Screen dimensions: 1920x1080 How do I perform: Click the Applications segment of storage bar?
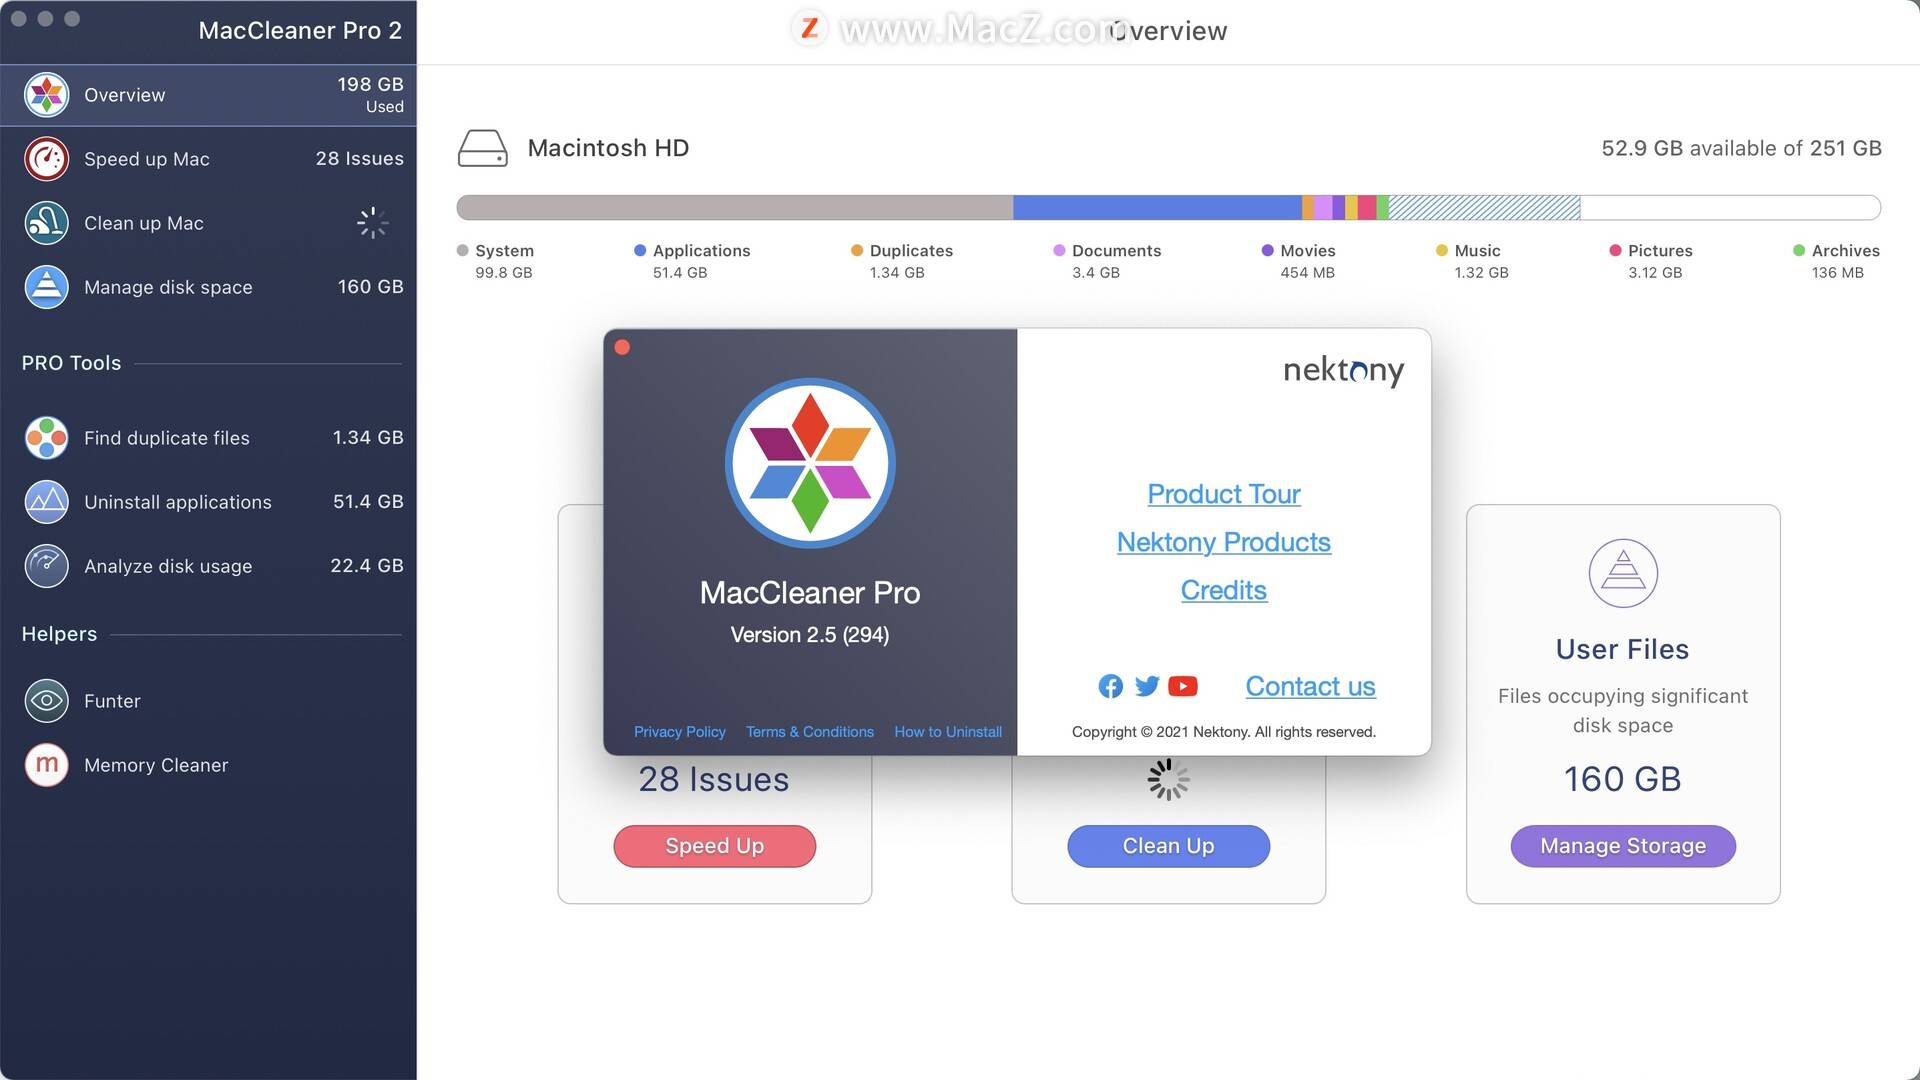1157,208
